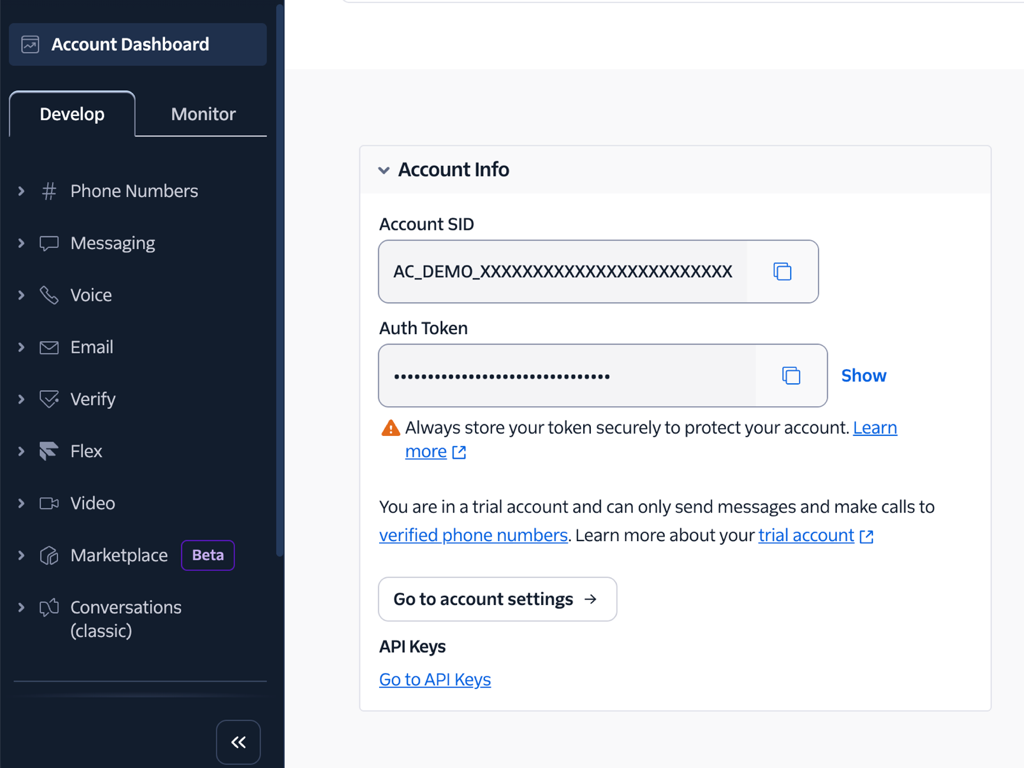
Task: Expand the Messaging chevron
Action: [x=21, y=244]
